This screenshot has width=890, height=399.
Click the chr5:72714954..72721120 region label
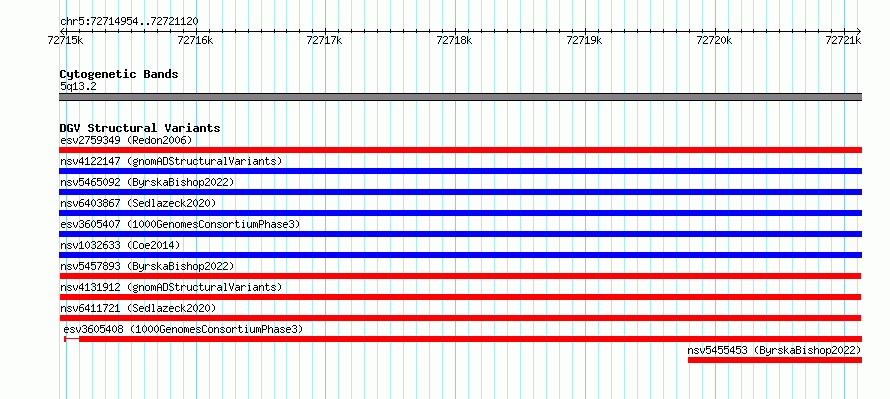click(x=129, y=22)
